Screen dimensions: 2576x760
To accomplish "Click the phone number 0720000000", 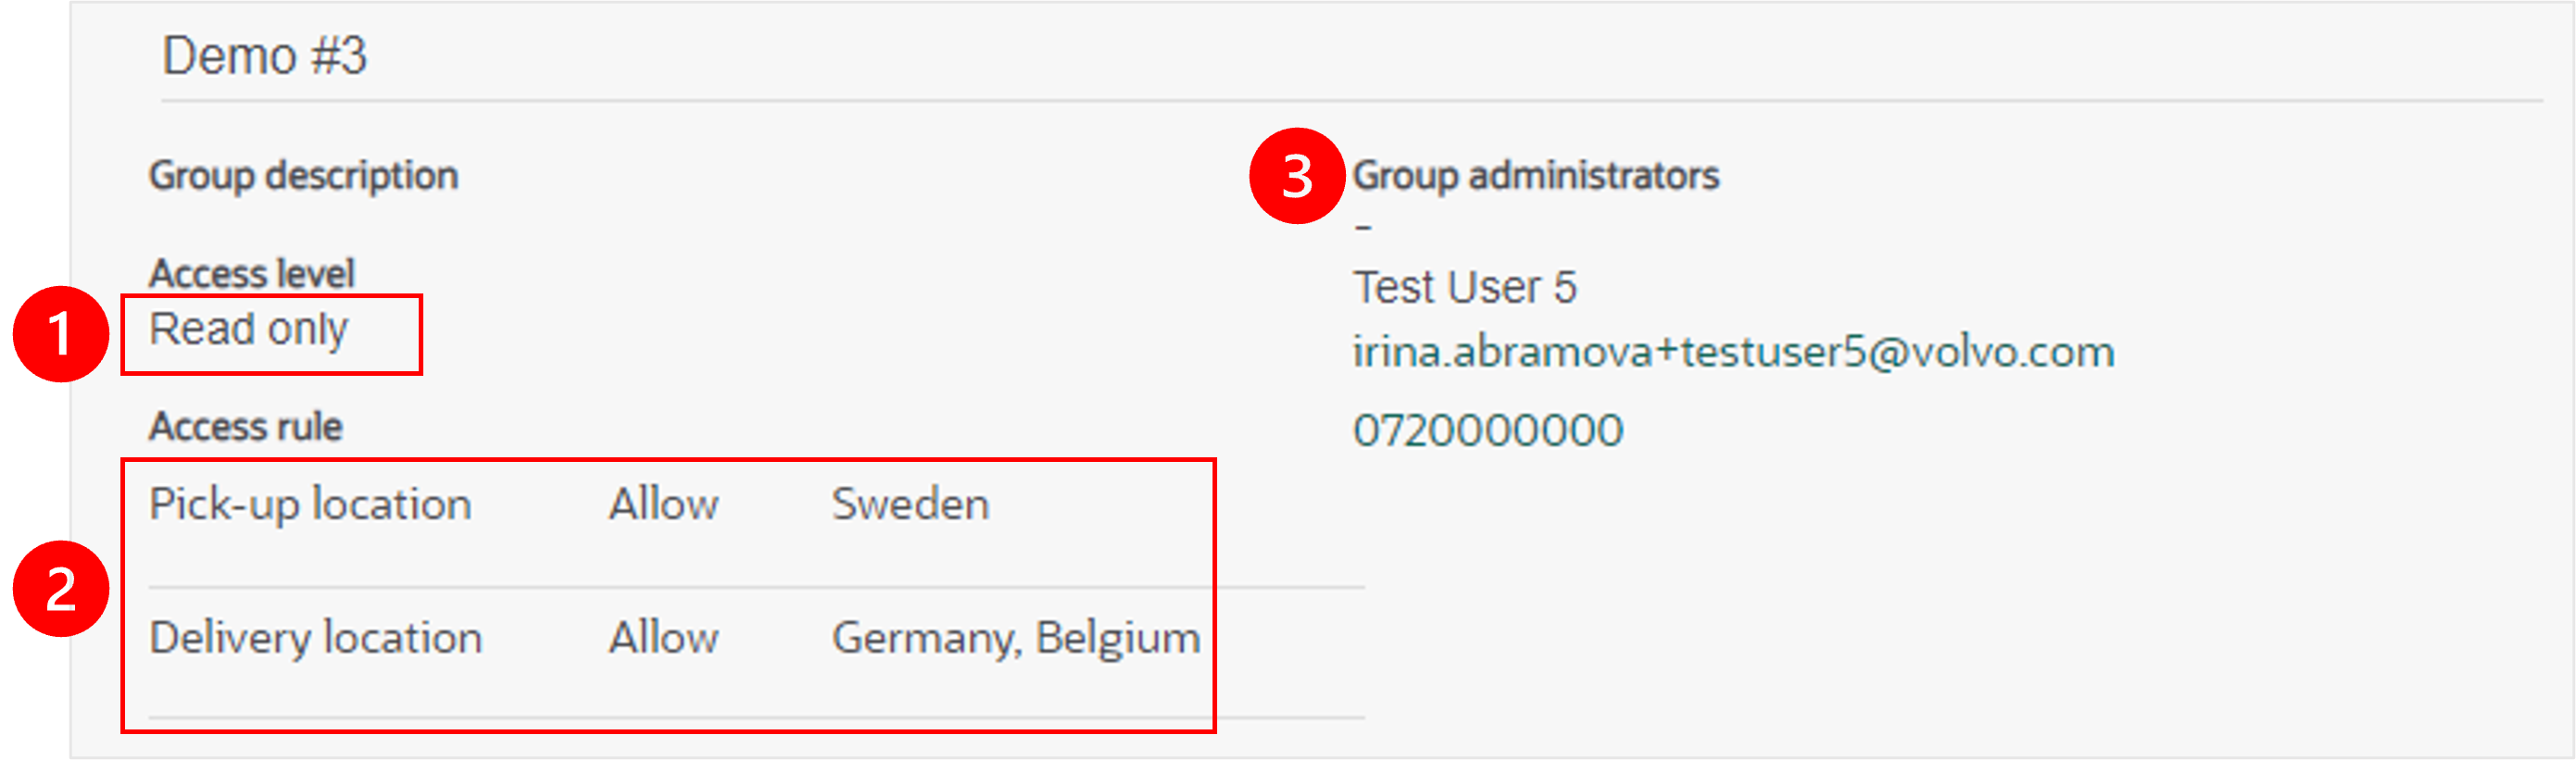I will 1487,431.
